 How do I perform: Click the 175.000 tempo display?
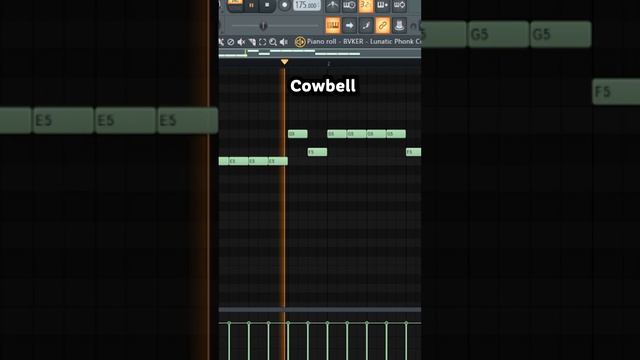pyautogui.click(x=307, y=5)
